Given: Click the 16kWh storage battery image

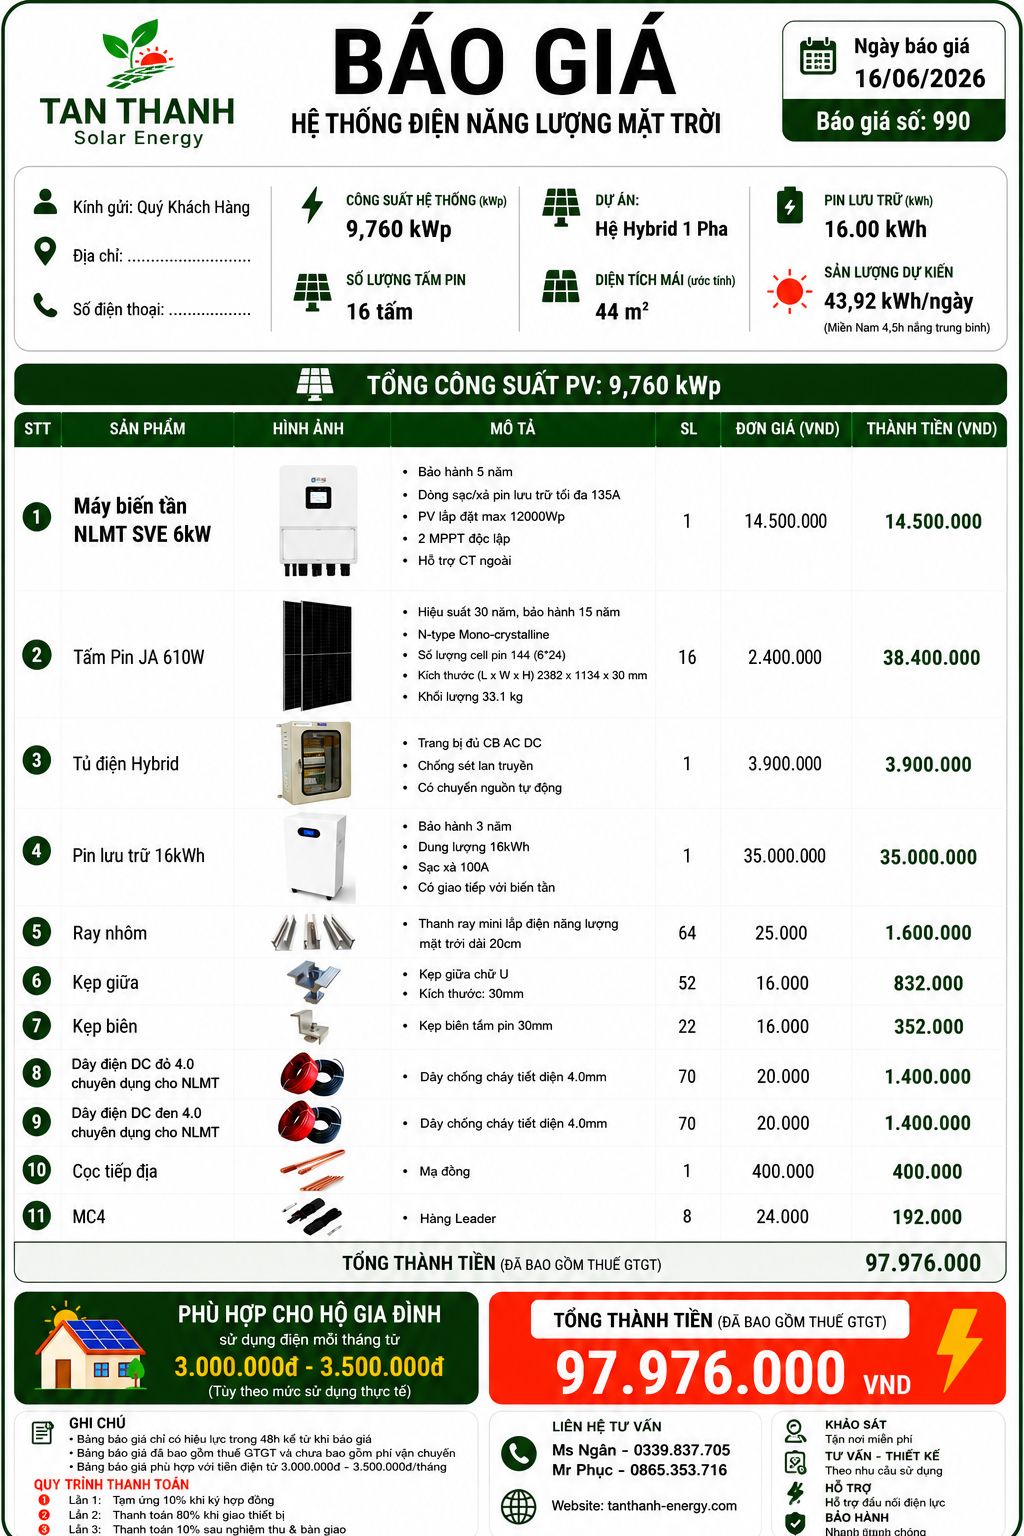Looking at the screenshot, I should [317, 857].
